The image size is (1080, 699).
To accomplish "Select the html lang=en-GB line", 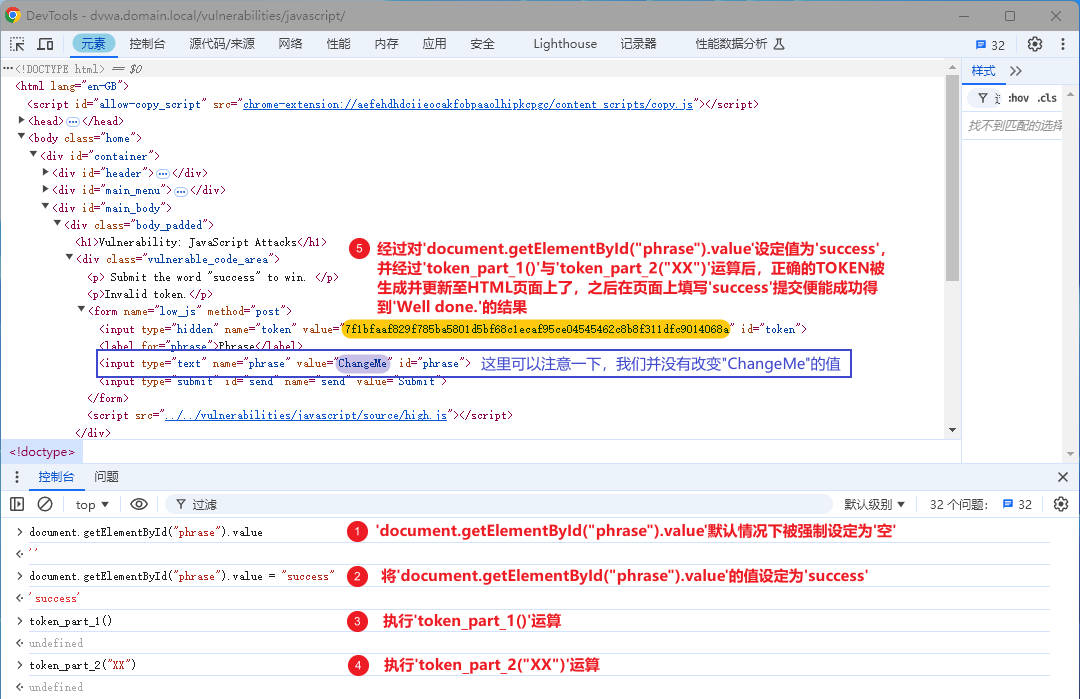I will click(72, 86).
